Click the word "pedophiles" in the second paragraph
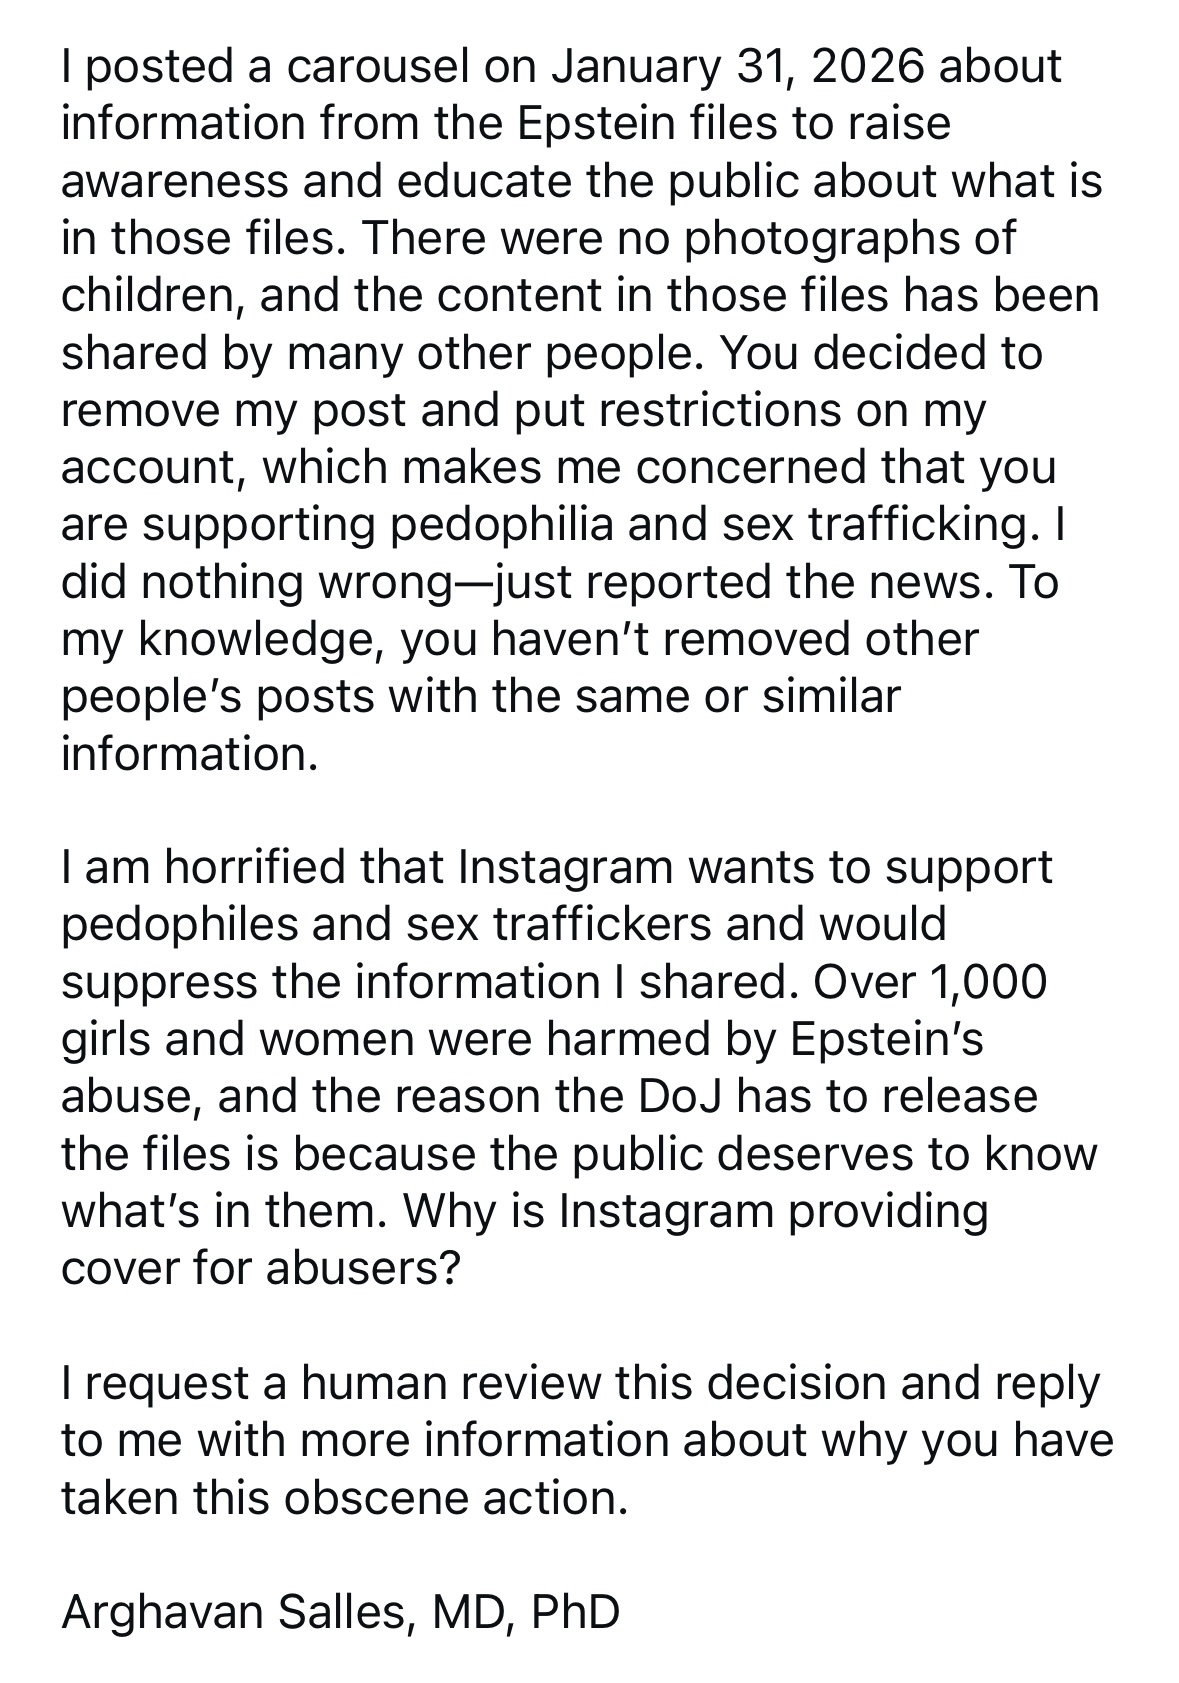Viewport: 1179px width, 1683px height. click(x=178, y=925)
